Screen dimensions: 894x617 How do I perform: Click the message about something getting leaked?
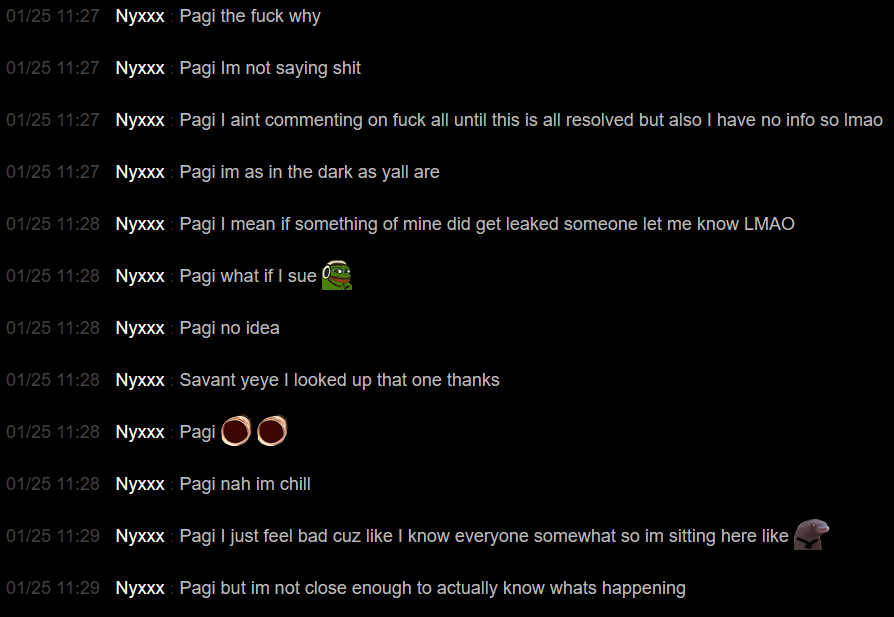[487, 224]
